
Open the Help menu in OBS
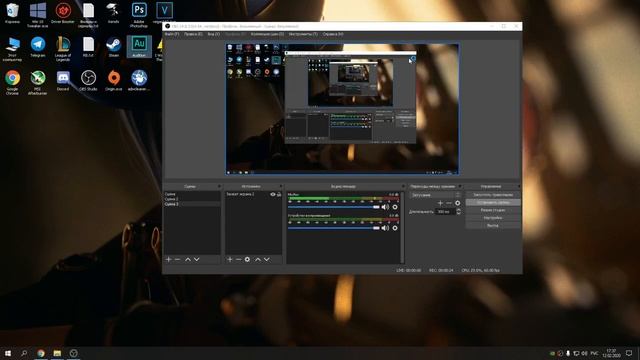pos(333,34)
